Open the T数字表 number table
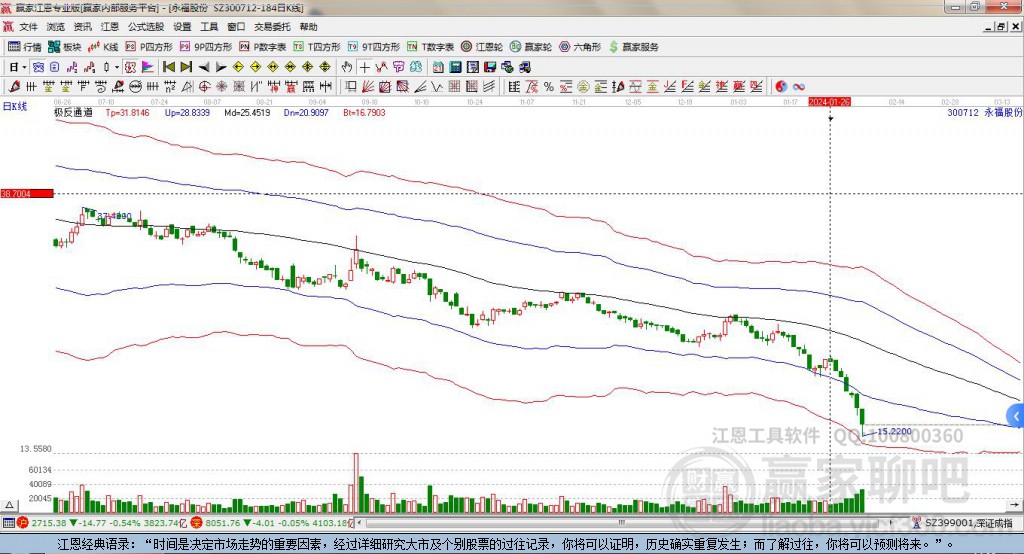This screenshot has width=1024, height=554. pyautogui.click(x=430, y=47)
